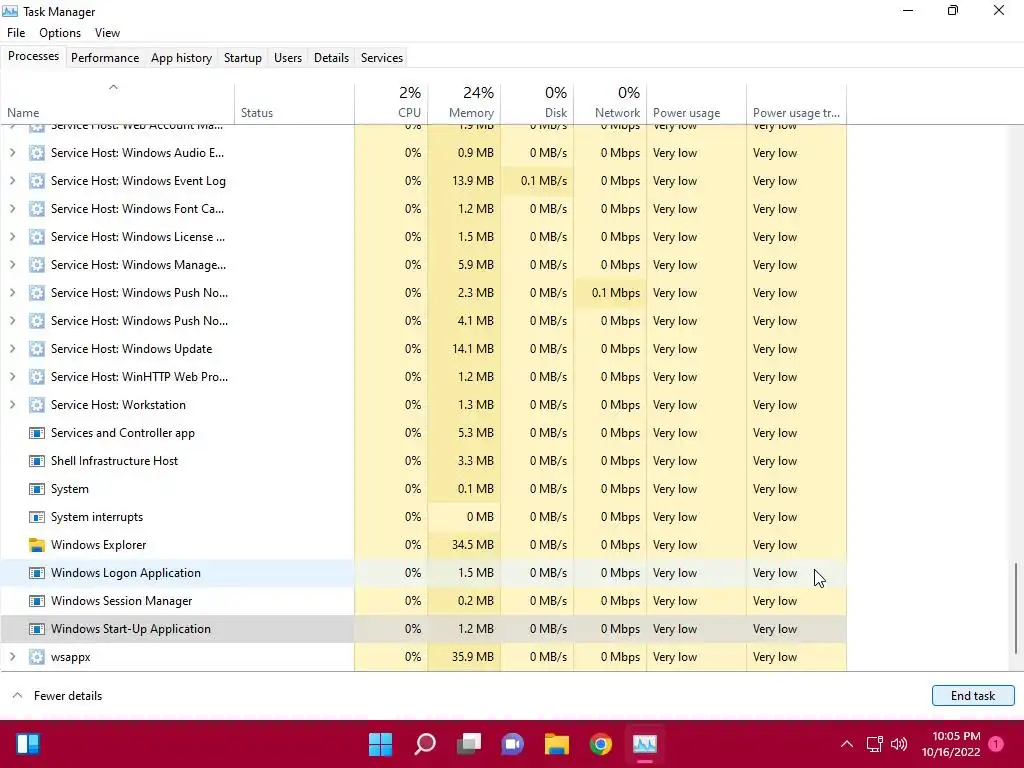Switch to the Performance tab
The height and width of the screenshot is (768, 1024).
pos(105,57)
